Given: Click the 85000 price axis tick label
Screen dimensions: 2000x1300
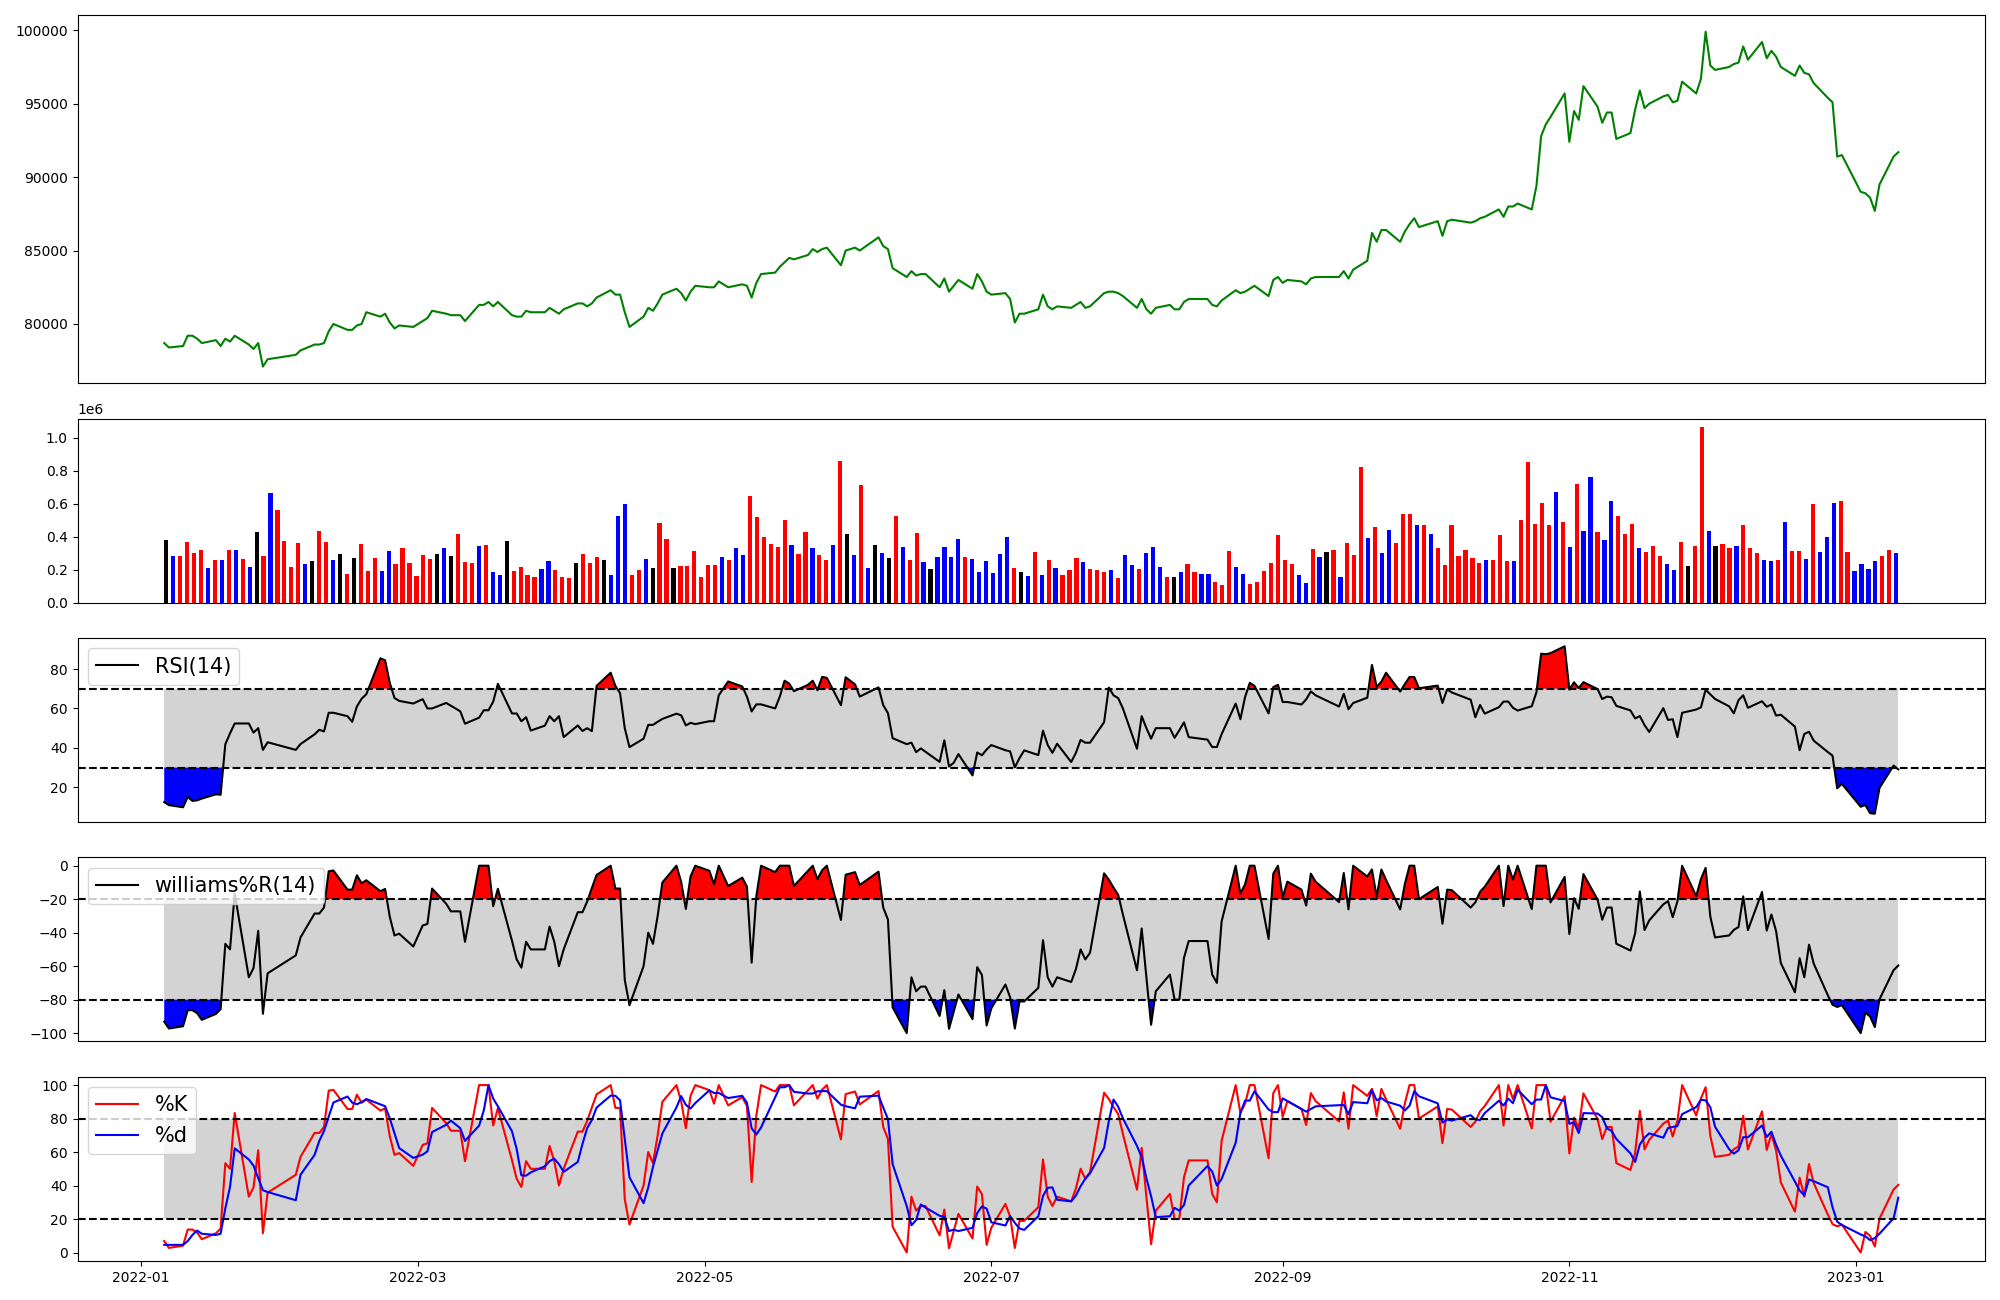Looking at the screenshot, I should click(46, 251).
